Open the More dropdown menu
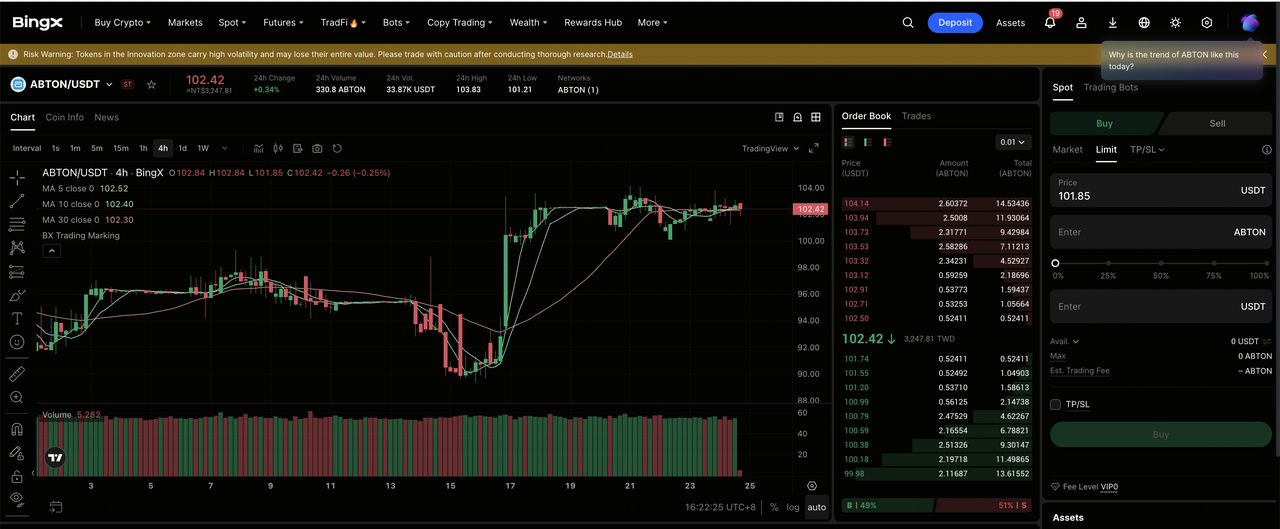The image size is (1280, 529). [x=652, y=22]
